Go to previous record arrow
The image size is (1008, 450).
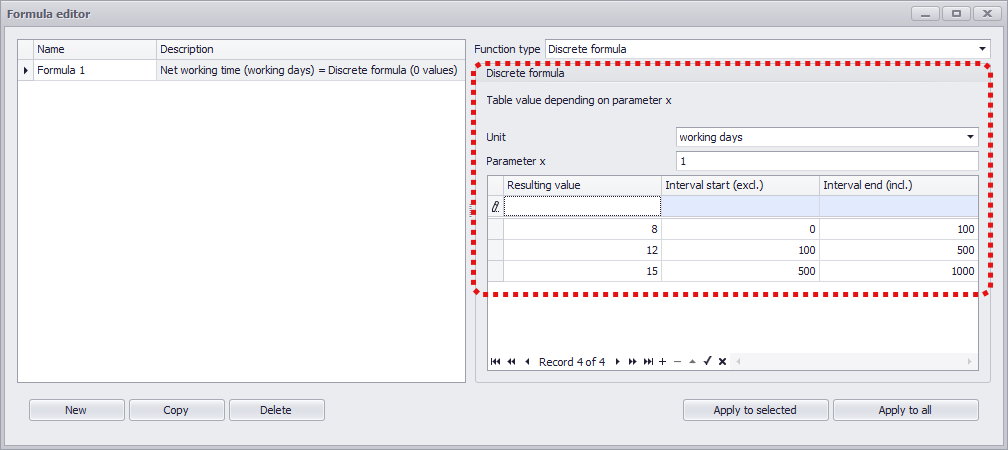click(527, 362)
